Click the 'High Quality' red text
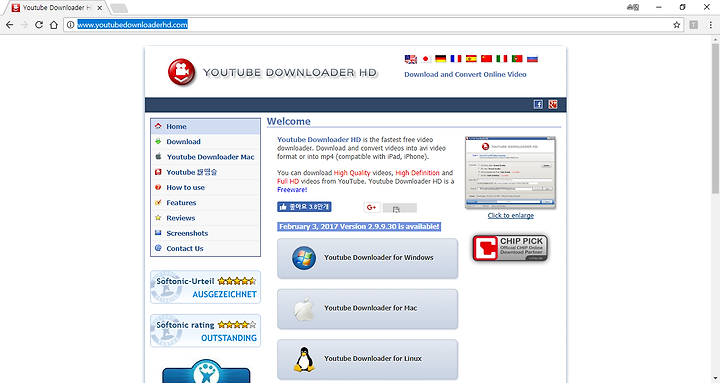720x383 pixels. 352,173
